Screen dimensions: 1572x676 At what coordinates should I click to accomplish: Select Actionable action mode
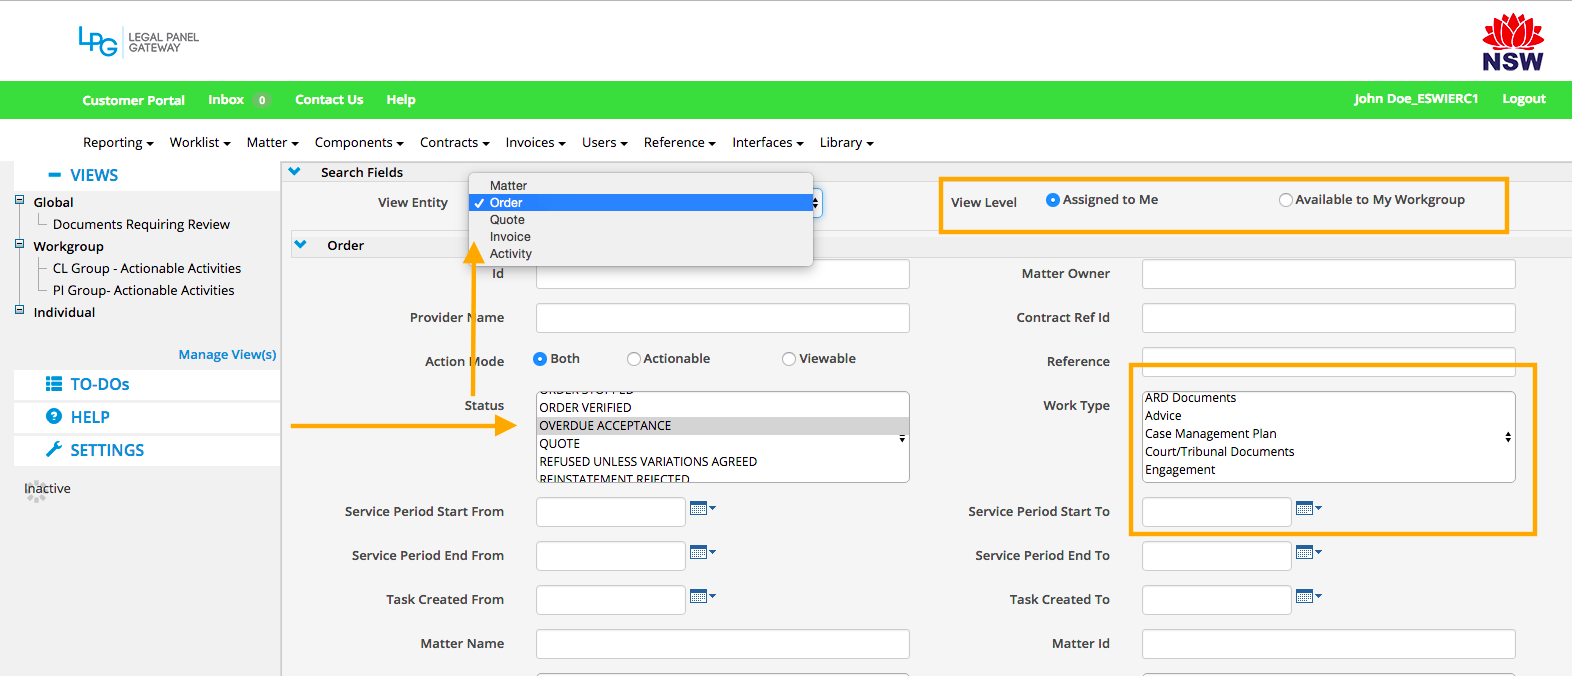click(633, 359)
